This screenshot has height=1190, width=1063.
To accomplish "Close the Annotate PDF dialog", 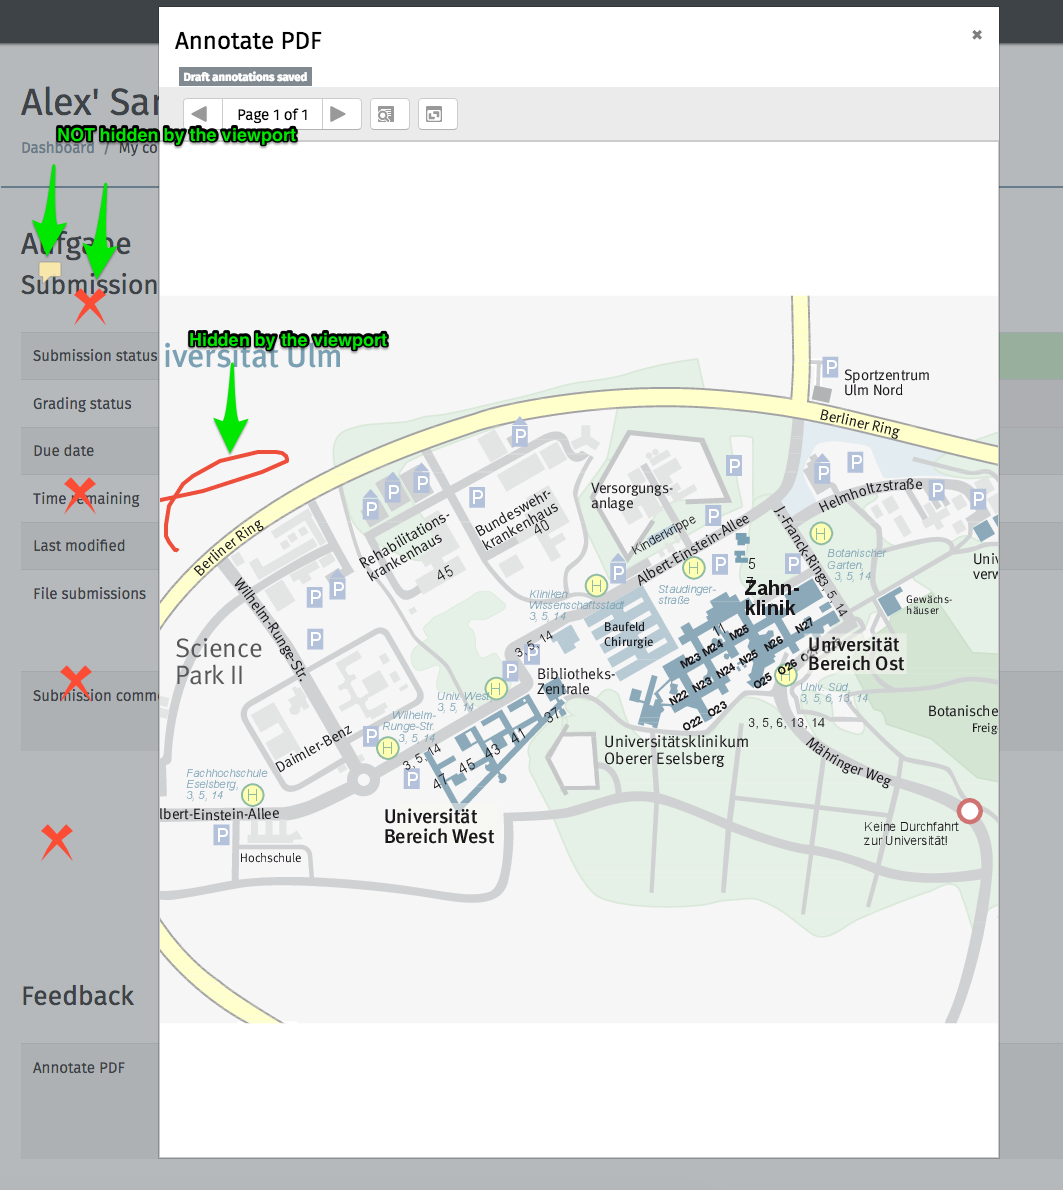I will 977,35.
